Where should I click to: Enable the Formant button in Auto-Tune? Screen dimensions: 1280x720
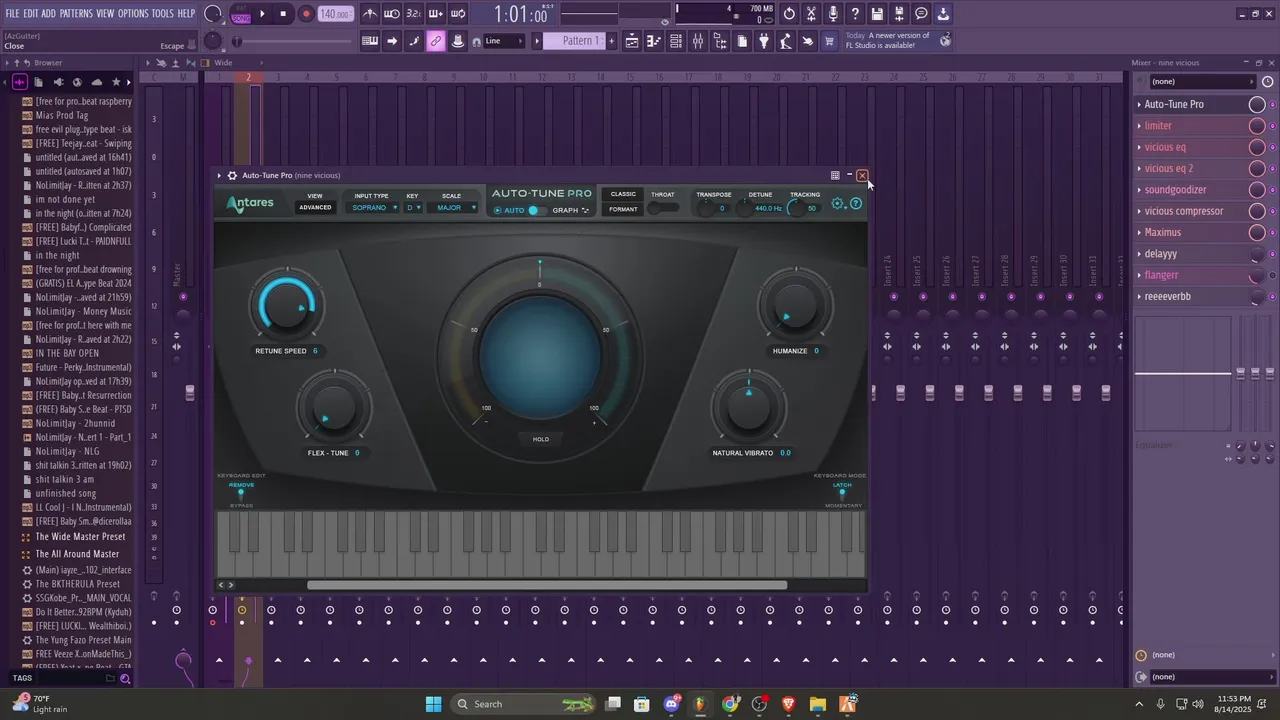(x=623, y=209)
